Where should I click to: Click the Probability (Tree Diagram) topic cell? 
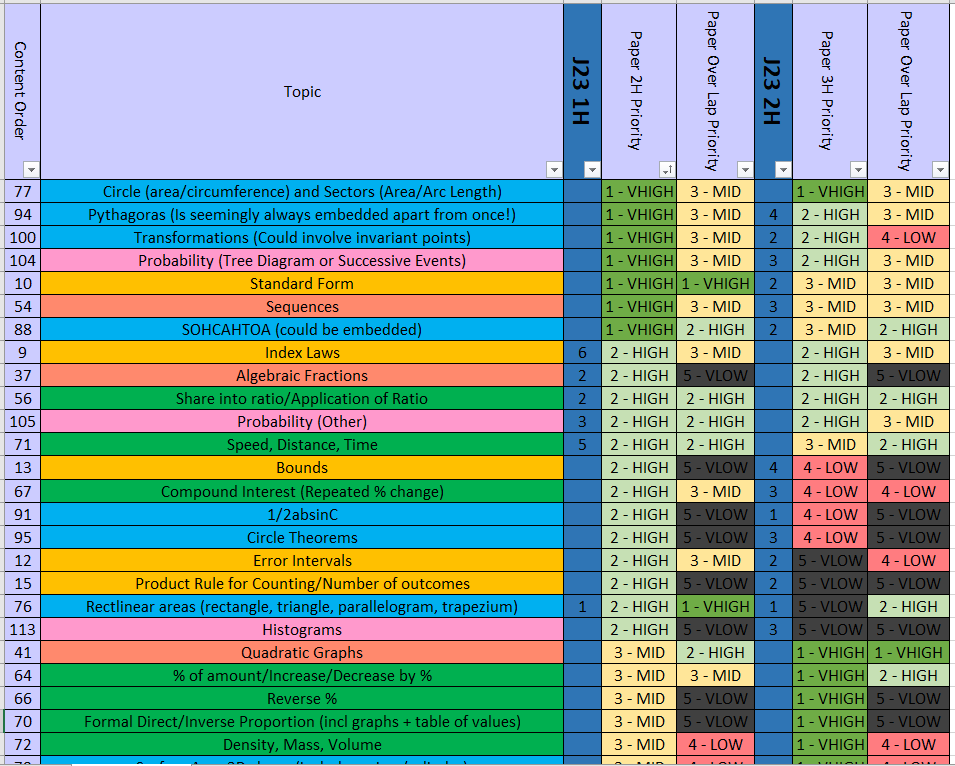(x=302, y=261)
